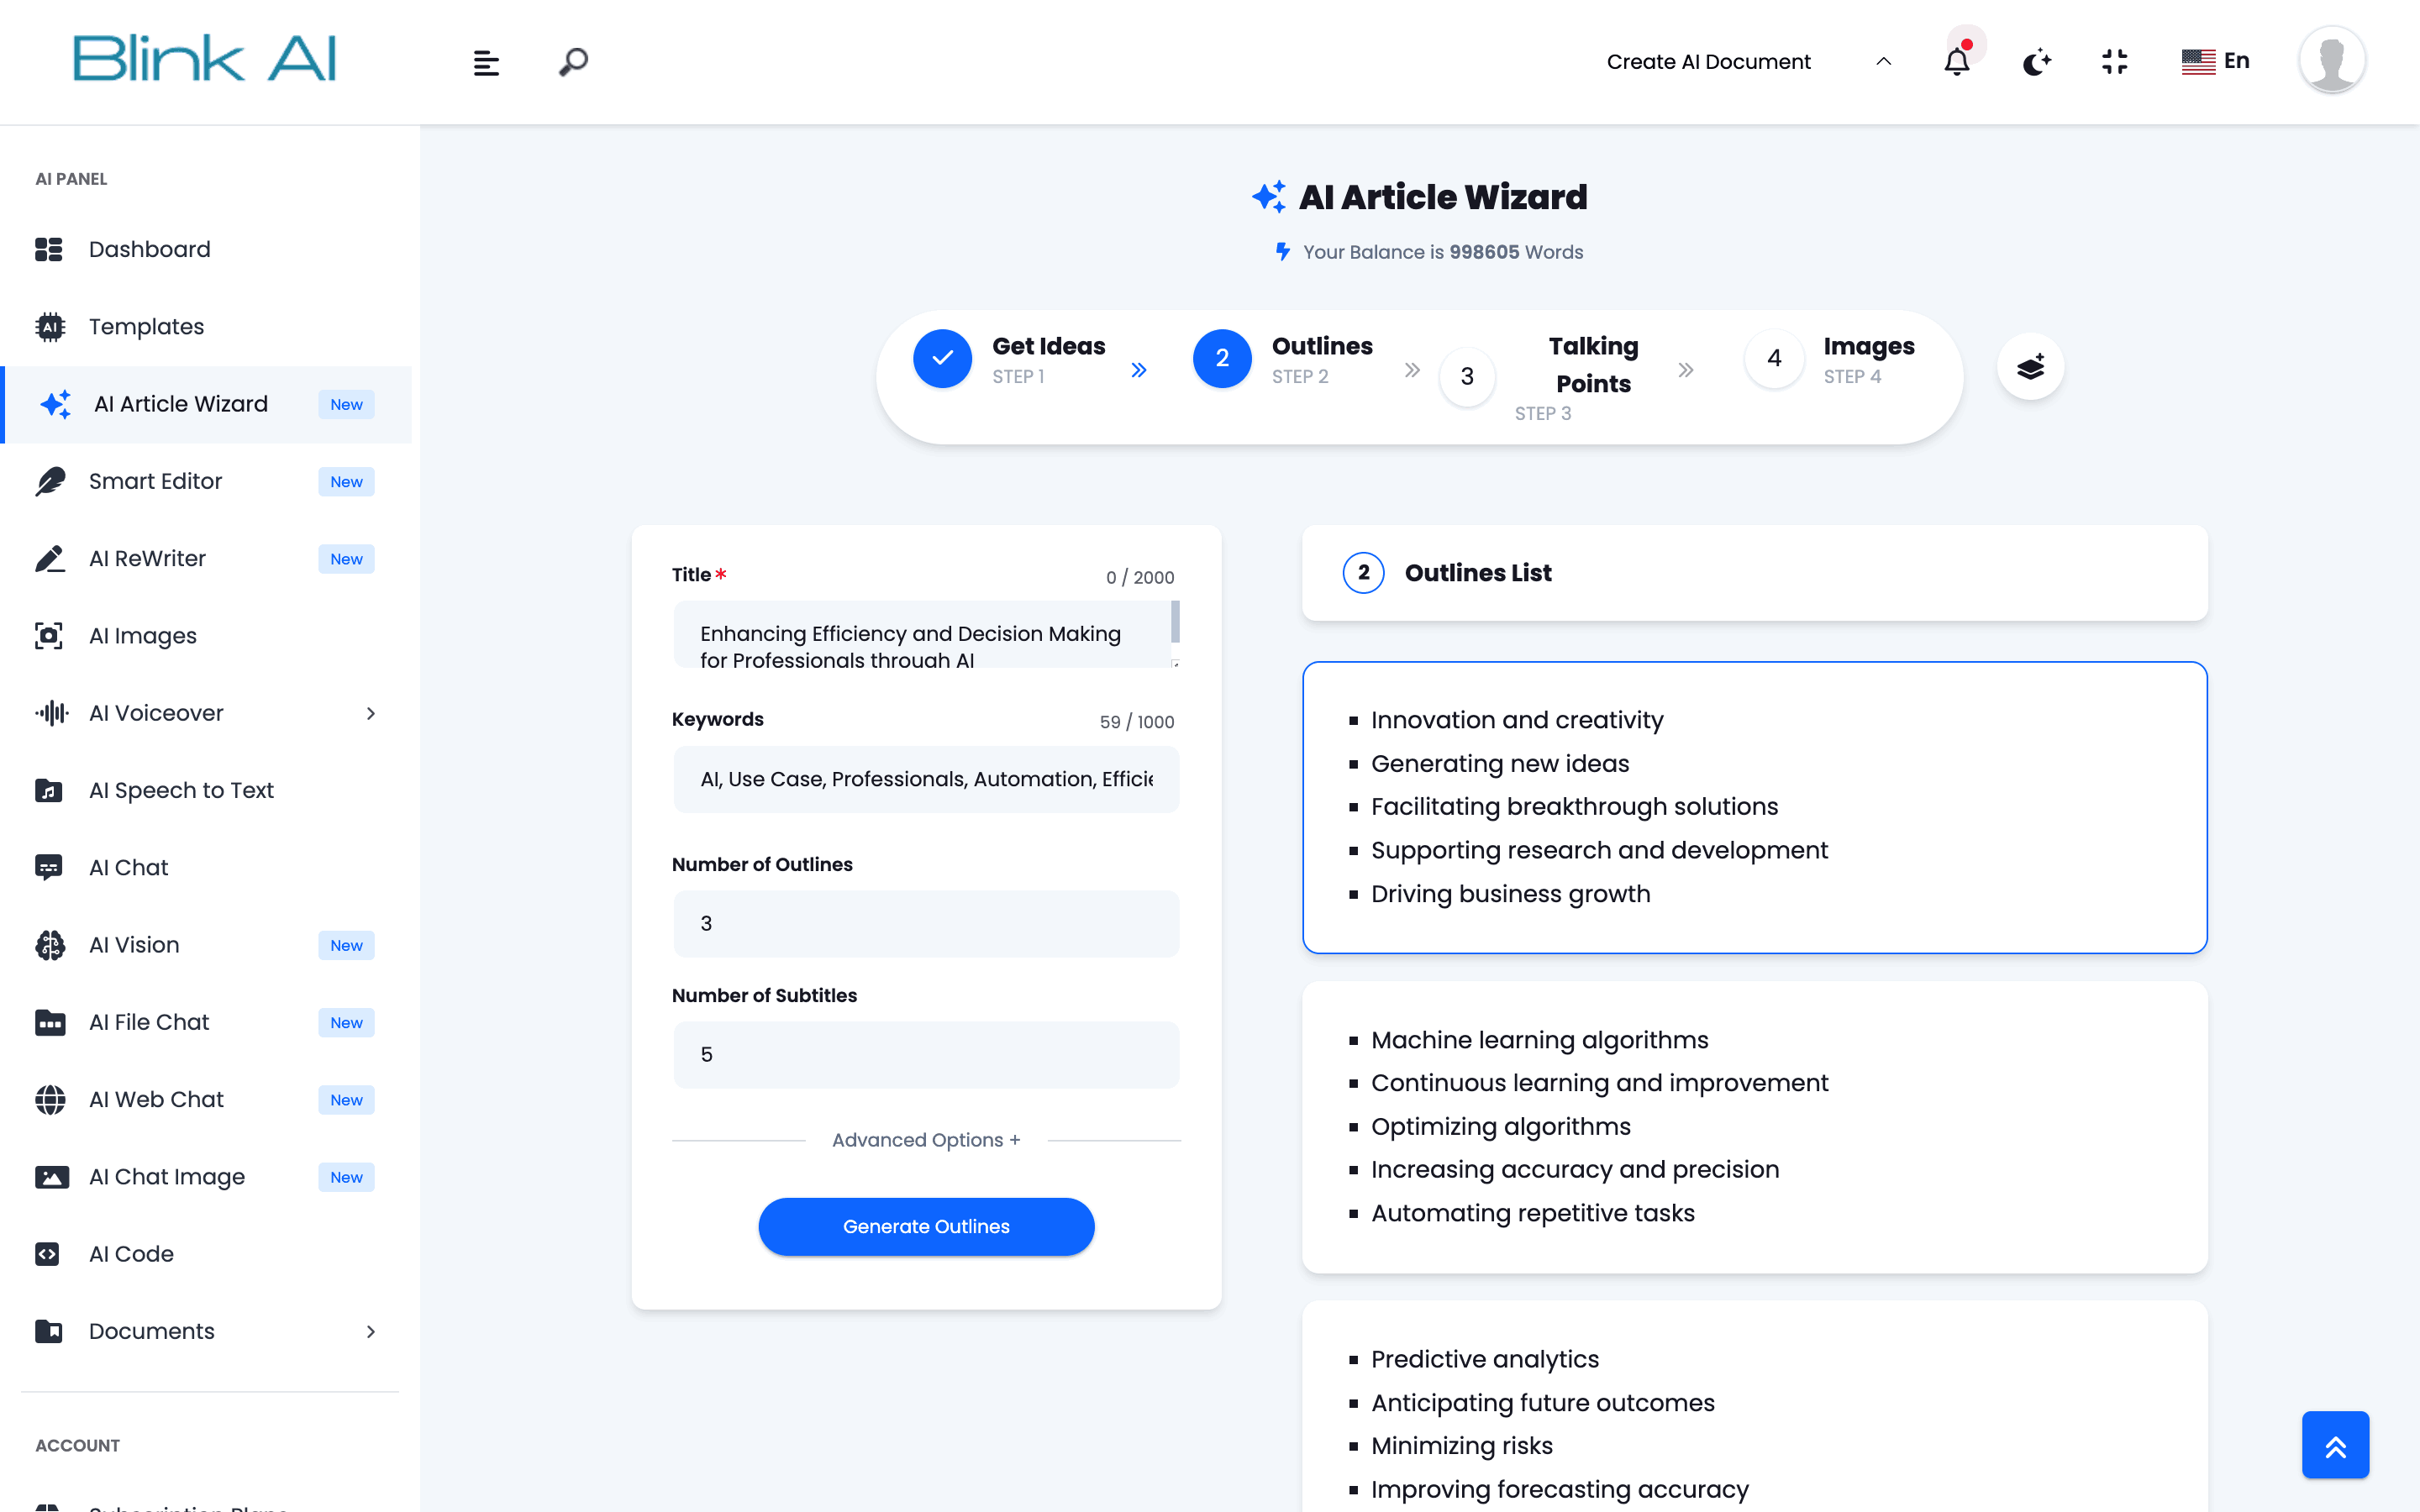Collapse the sidebar with the hamburger icon
Screen dimensions: 2420x1512
[x=486, y=63]
